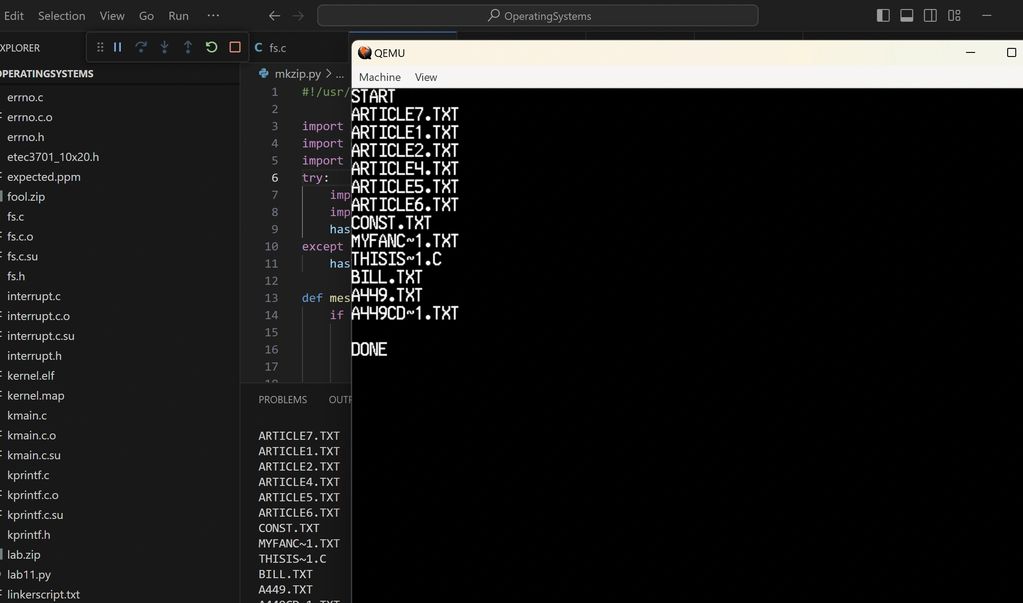The height and width of the screenshot is (603, 1023).
Task: Pause the debugging session
Action: pyautogui.click(x=118, y=47)
